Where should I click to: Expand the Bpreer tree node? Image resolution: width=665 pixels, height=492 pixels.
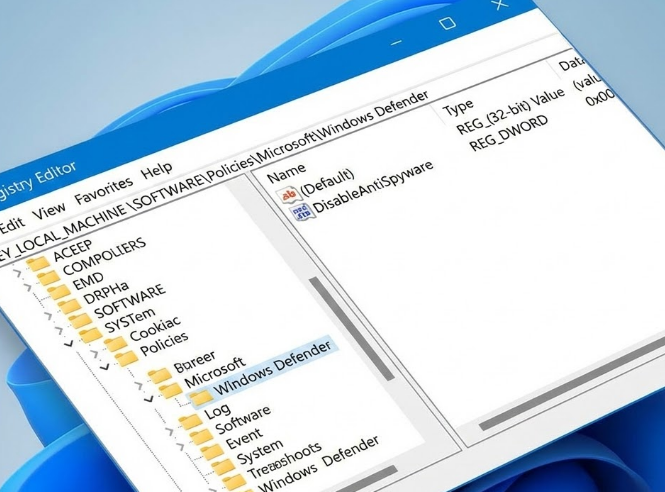pos(139,385)
